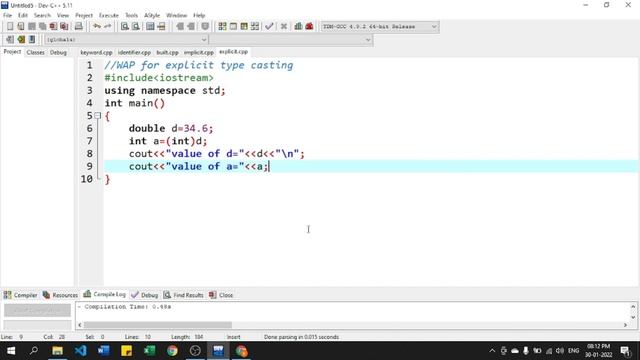
Task: Open the Tools menu
Action: (131, 16)
